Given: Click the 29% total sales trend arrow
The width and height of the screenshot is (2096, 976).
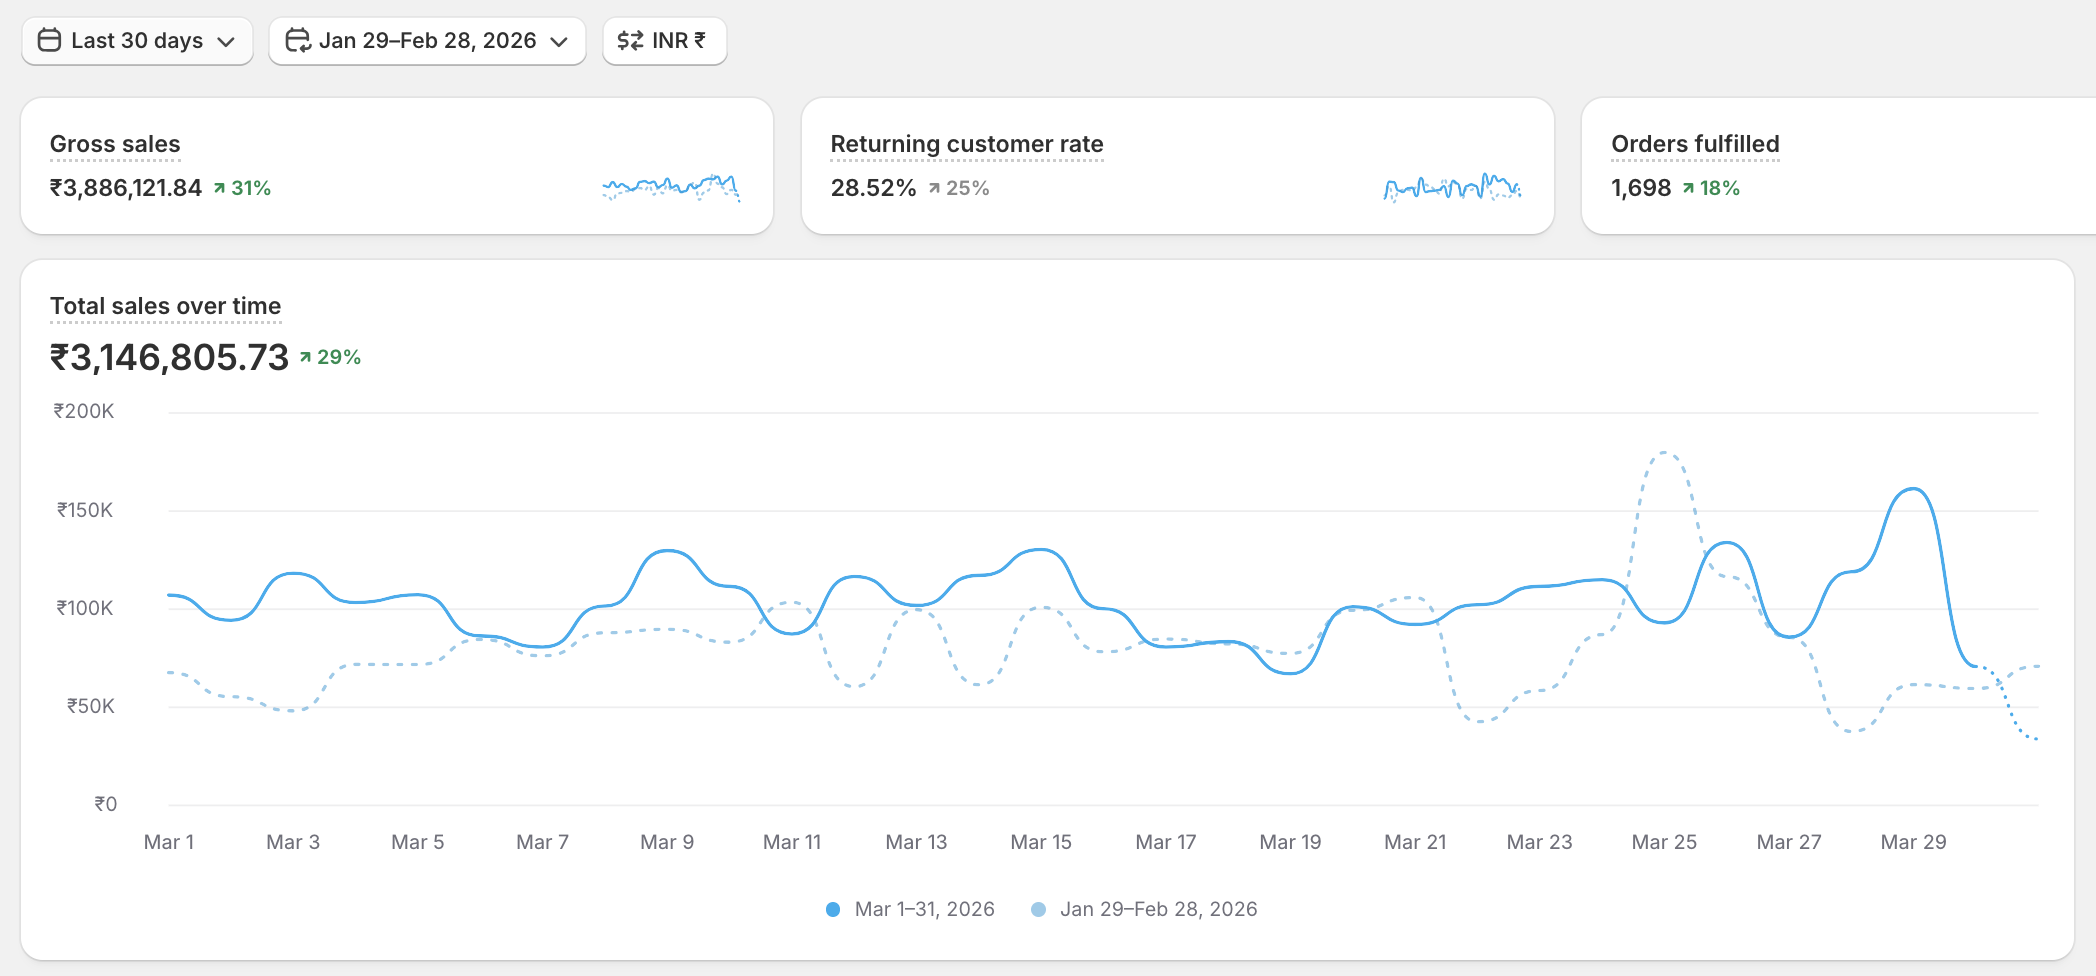Looking at the screenshot, I should (306, 357).
